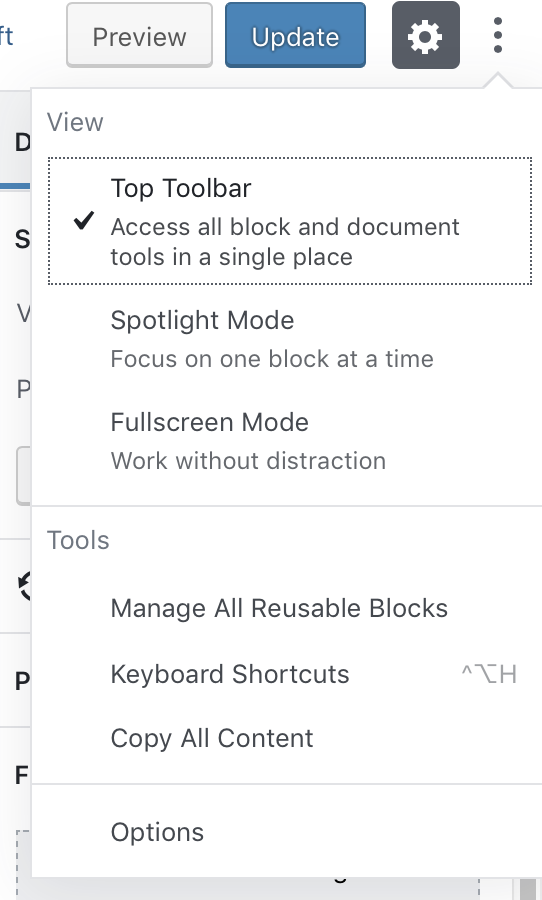Viewport: 542px width, 900px height.
Task: Select Copy All Content
Action: [290, 738]
